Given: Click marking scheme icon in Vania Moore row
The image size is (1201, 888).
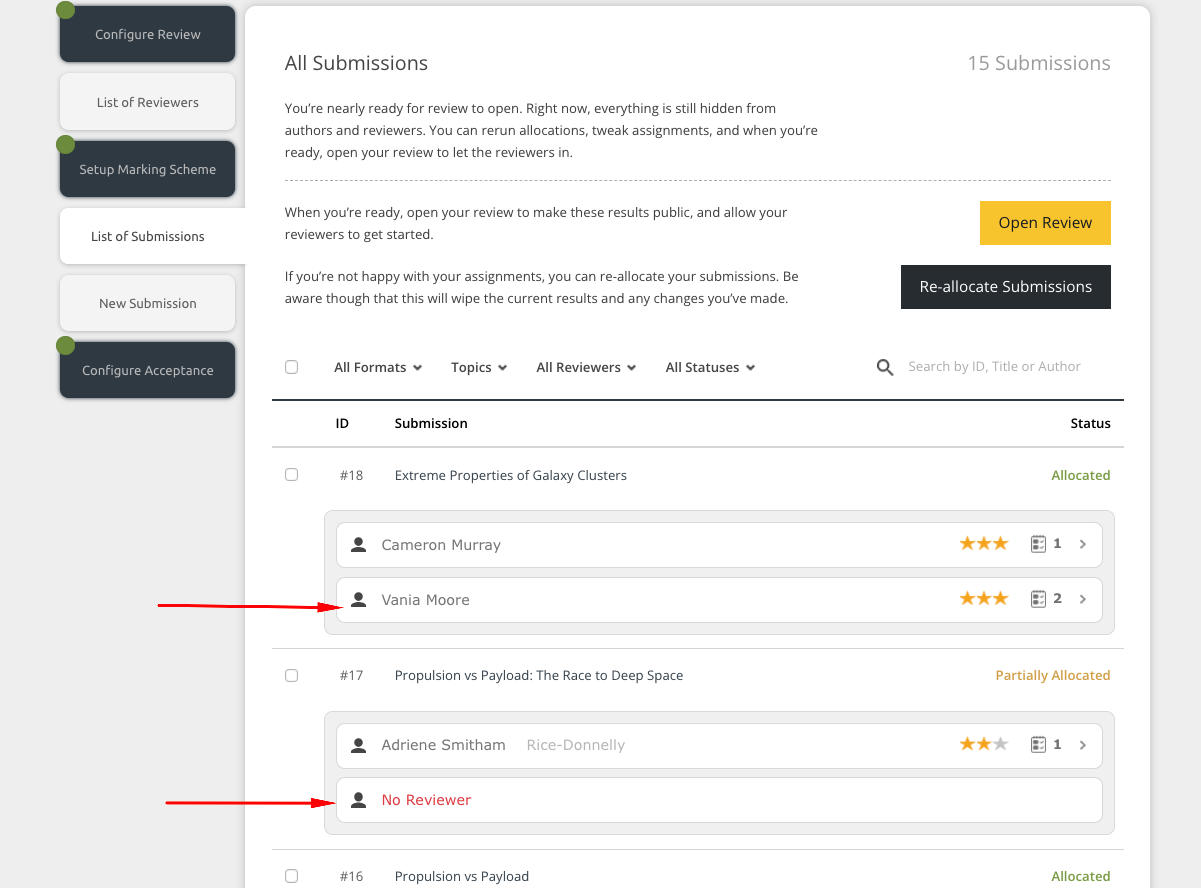Looking at the screenshot, I should click(1038, 599).
